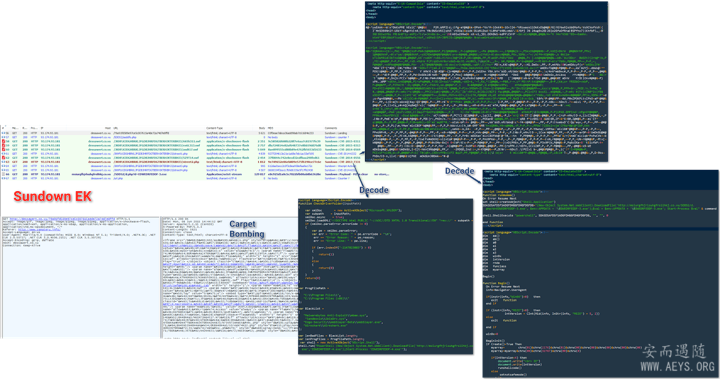
Task: Click the Decode label near lower-right code panel
Action: (459, 171)
